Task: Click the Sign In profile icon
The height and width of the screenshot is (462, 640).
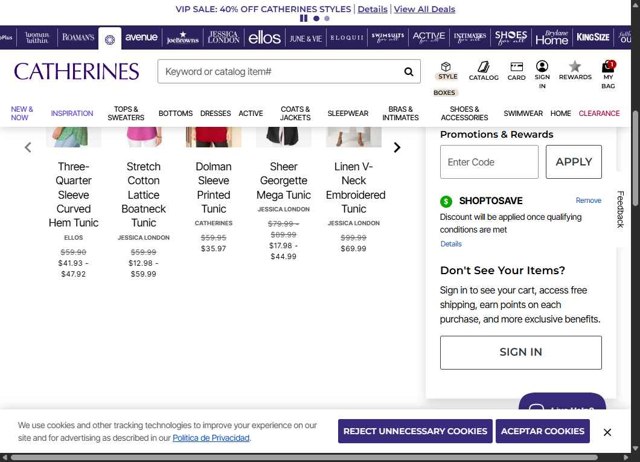Action: 542,66
